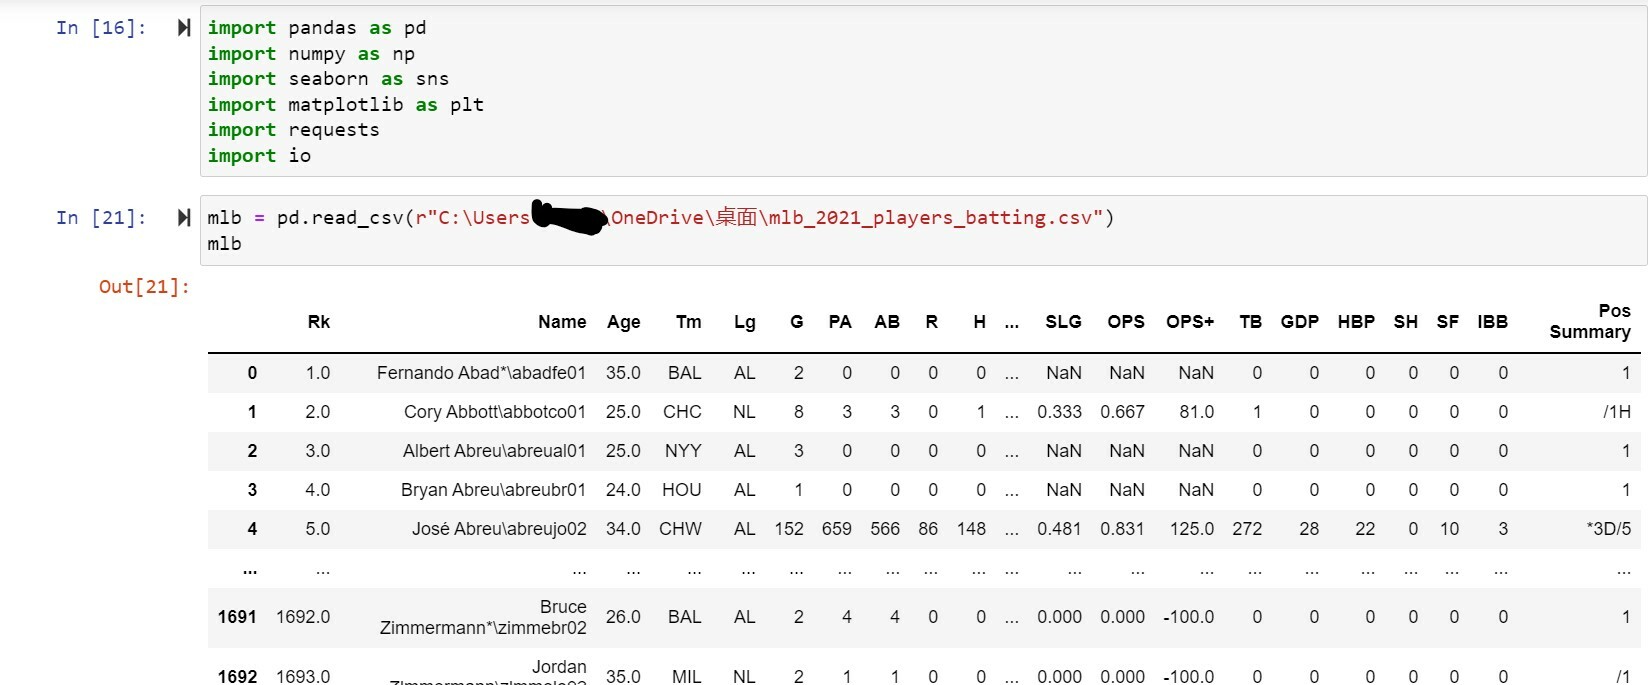
Task: Click the Out[21] output prompt
Action: 144,287
